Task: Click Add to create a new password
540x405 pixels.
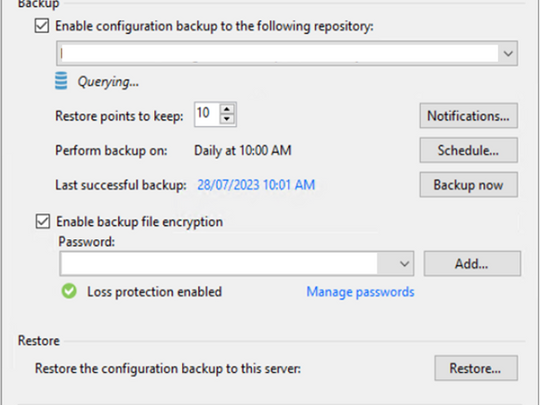Action: tap(472, 264)
